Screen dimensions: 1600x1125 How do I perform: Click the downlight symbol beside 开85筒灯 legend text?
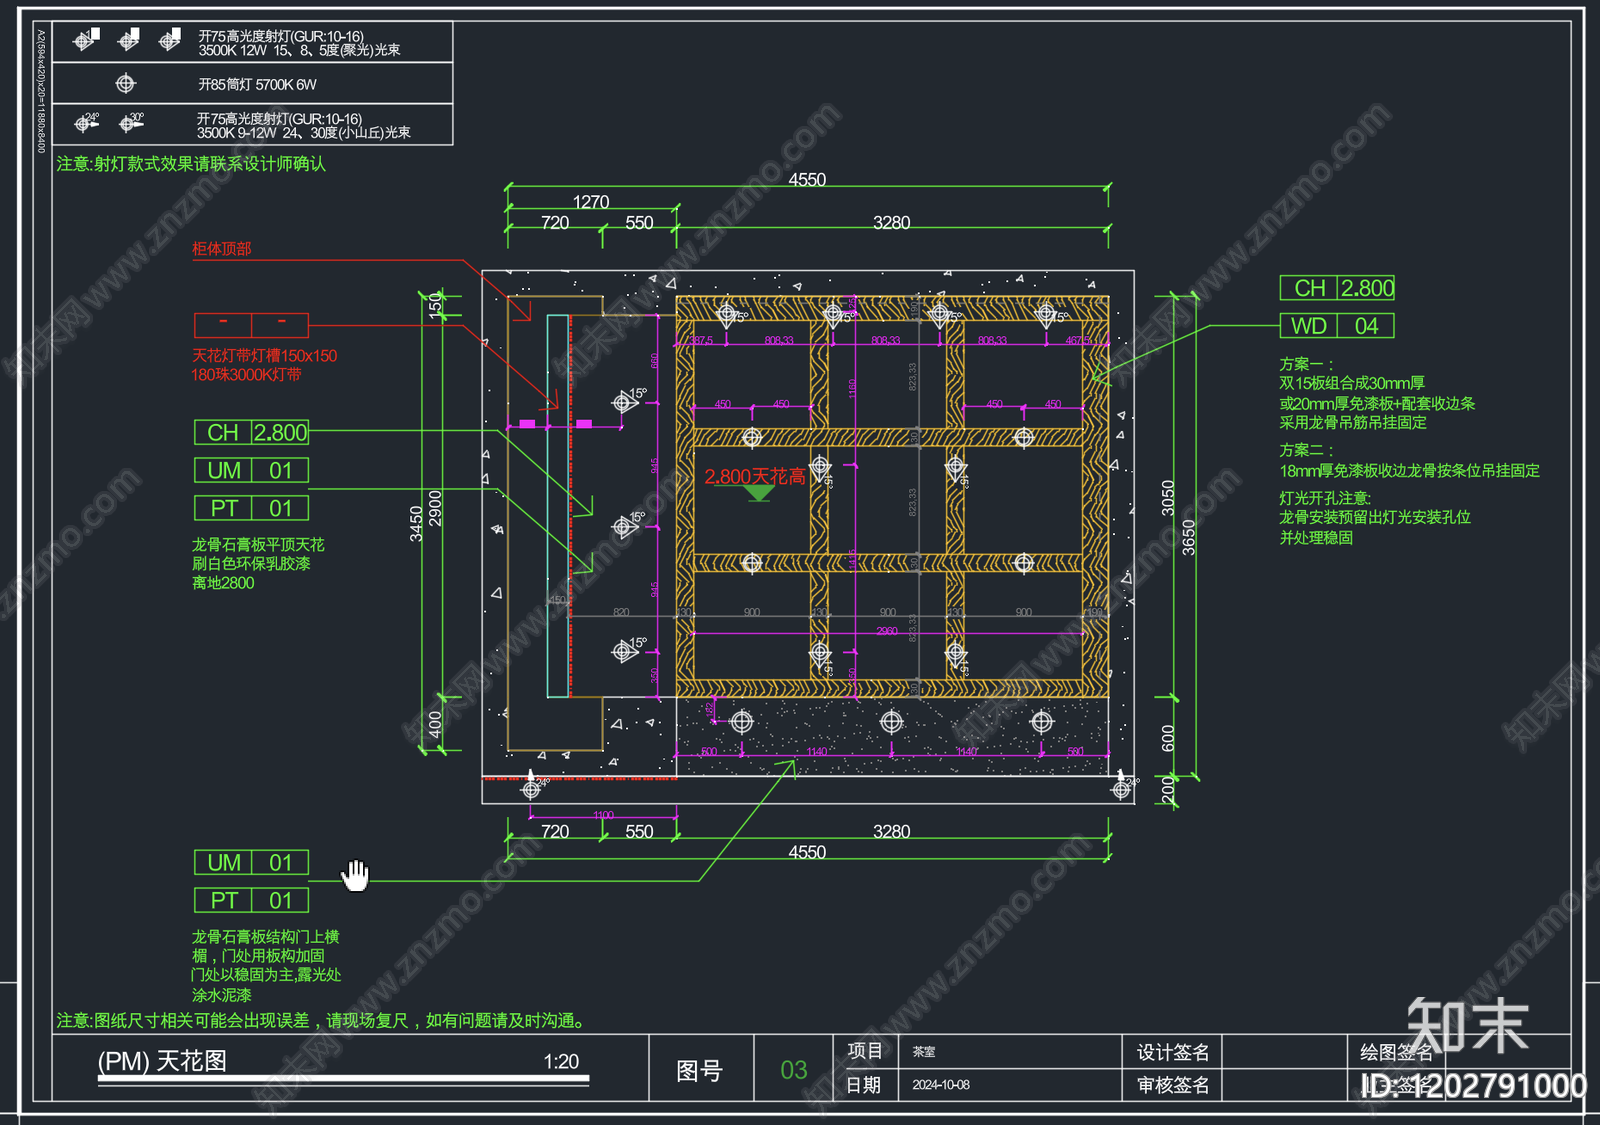pyautogui.click(x=125, y=84)
